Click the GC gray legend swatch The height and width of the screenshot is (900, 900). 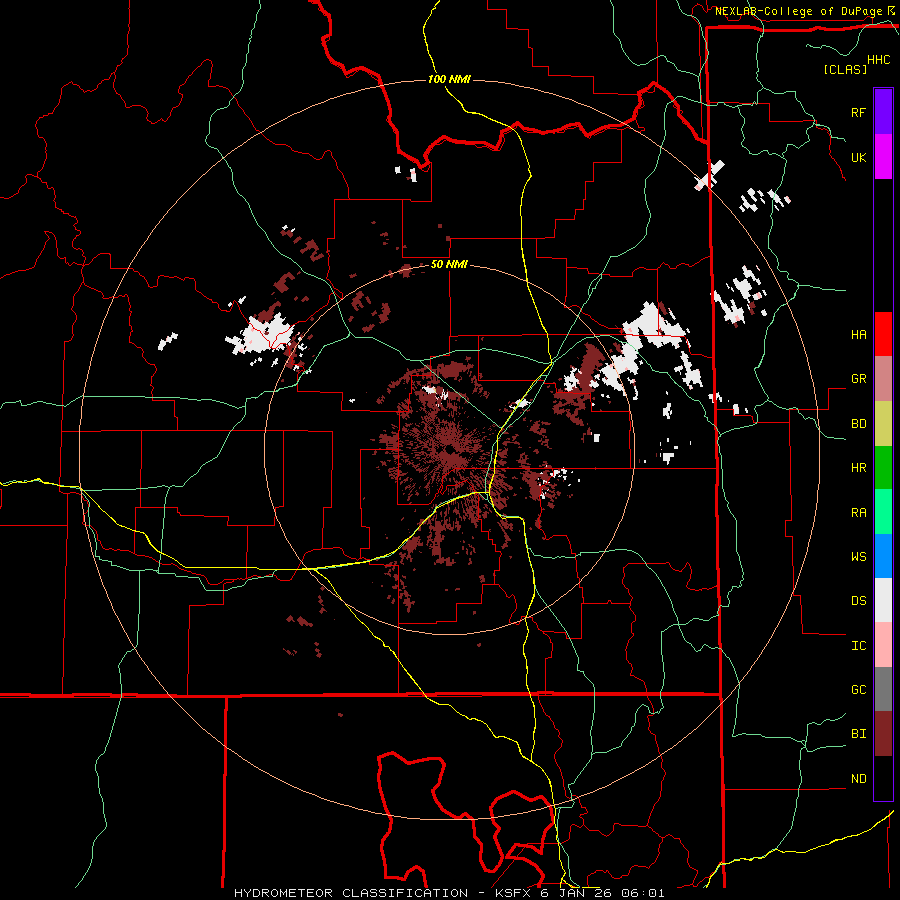(x=883, y=689)
